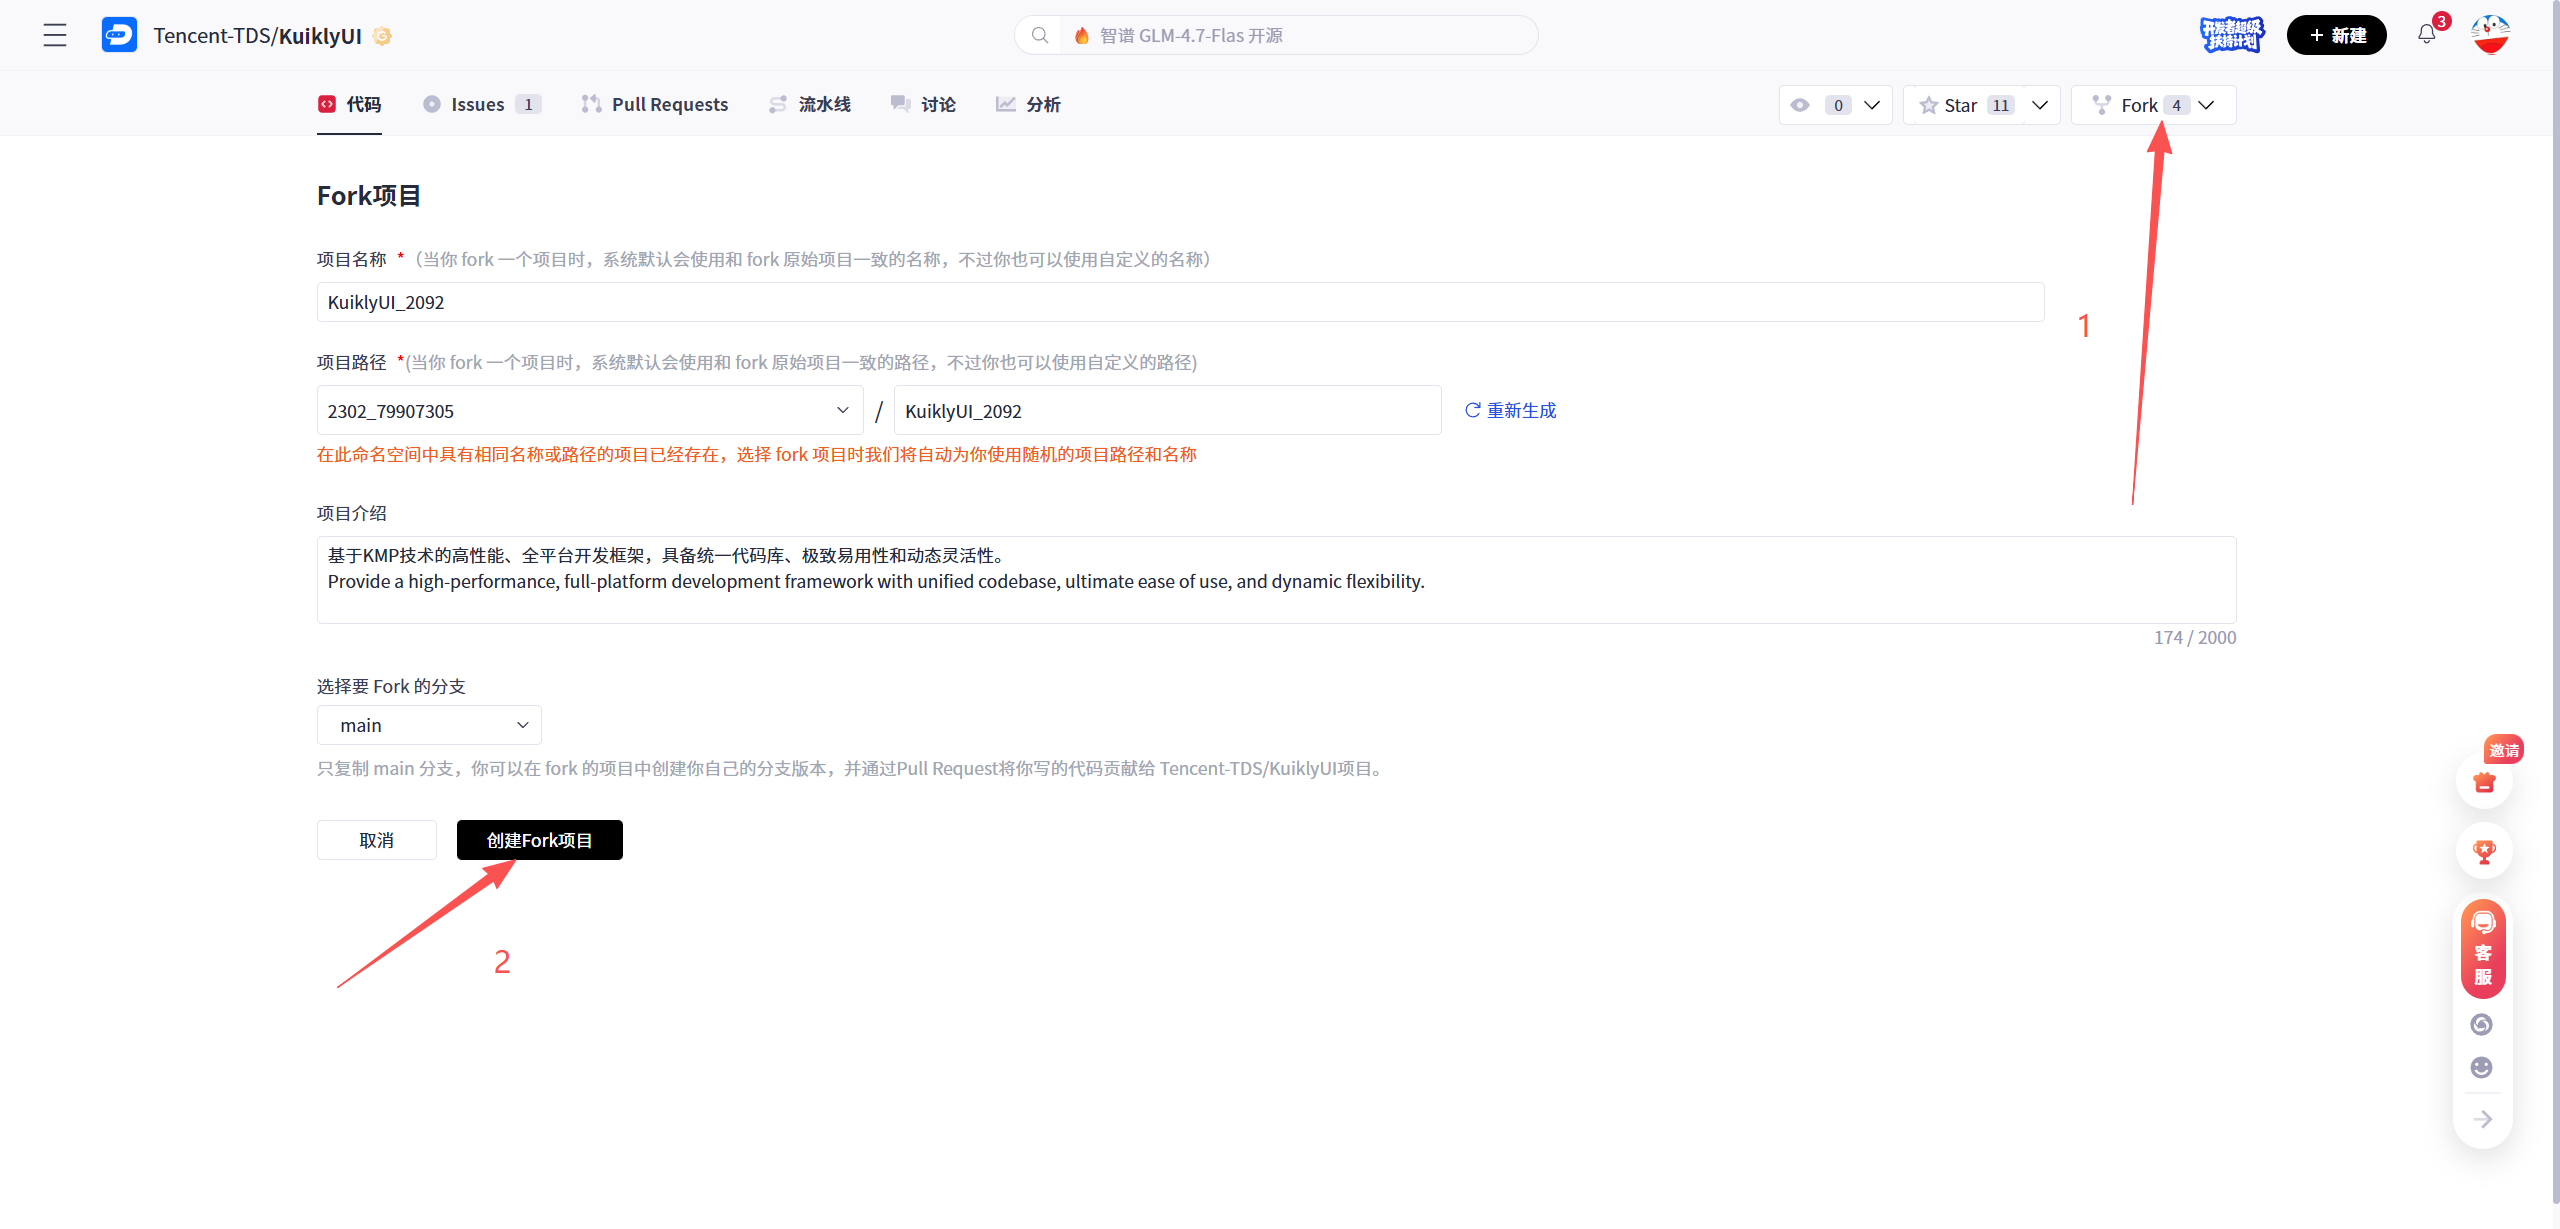The height and width of the screenshot is (1229, 2560).
Task: Open the 客服 customer service panel
Action: coord(2483,948)
